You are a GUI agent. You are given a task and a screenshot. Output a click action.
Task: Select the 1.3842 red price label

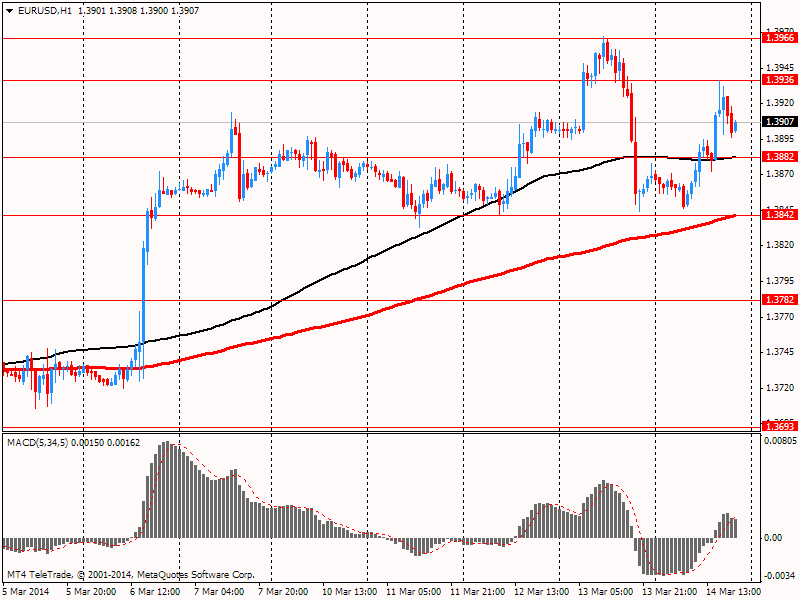tap(780, 214)
